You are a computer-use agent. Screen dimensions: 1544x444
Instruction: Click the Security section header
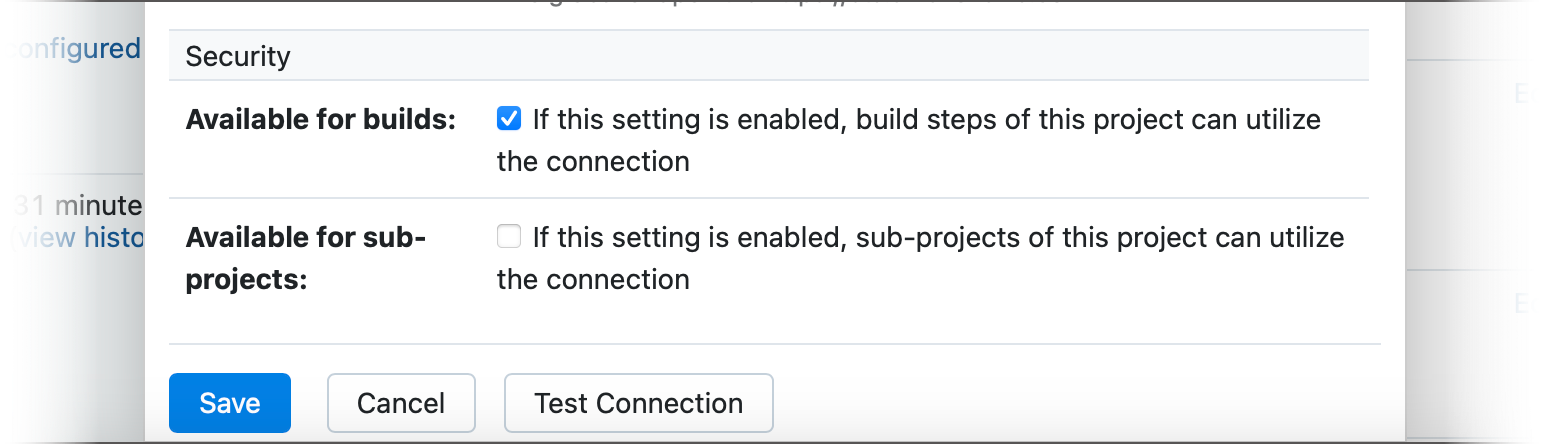(x=238, y=56)
